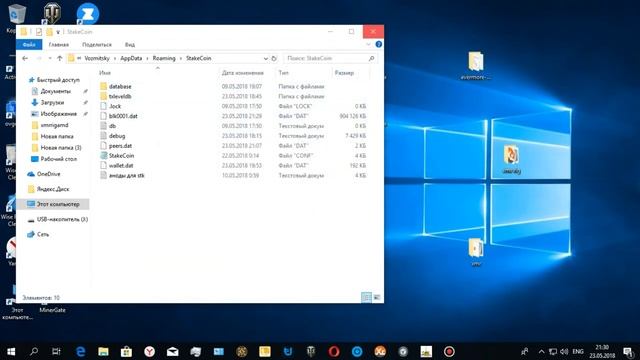This screenshot has width=640, height=360.
Task: Sort files by Имя column
Action: point(105,73)
